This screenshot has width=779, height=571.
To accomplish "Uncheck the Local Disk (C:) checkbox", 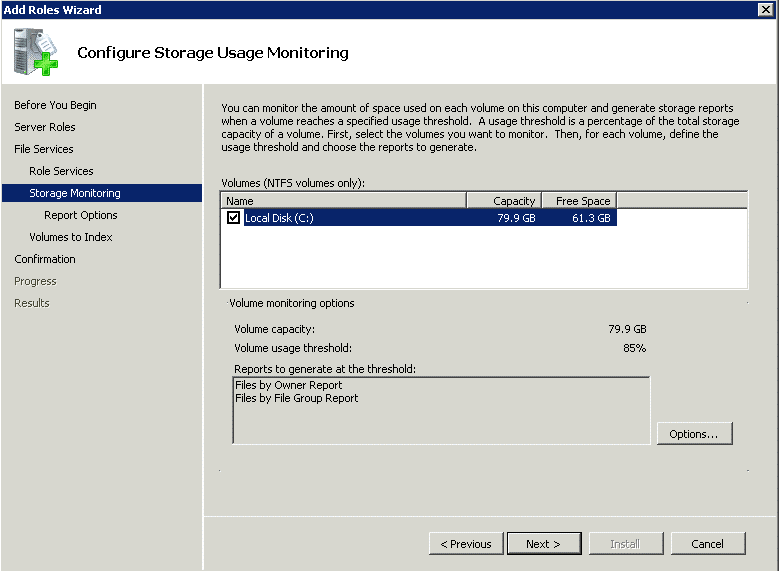I will [233, 217].
